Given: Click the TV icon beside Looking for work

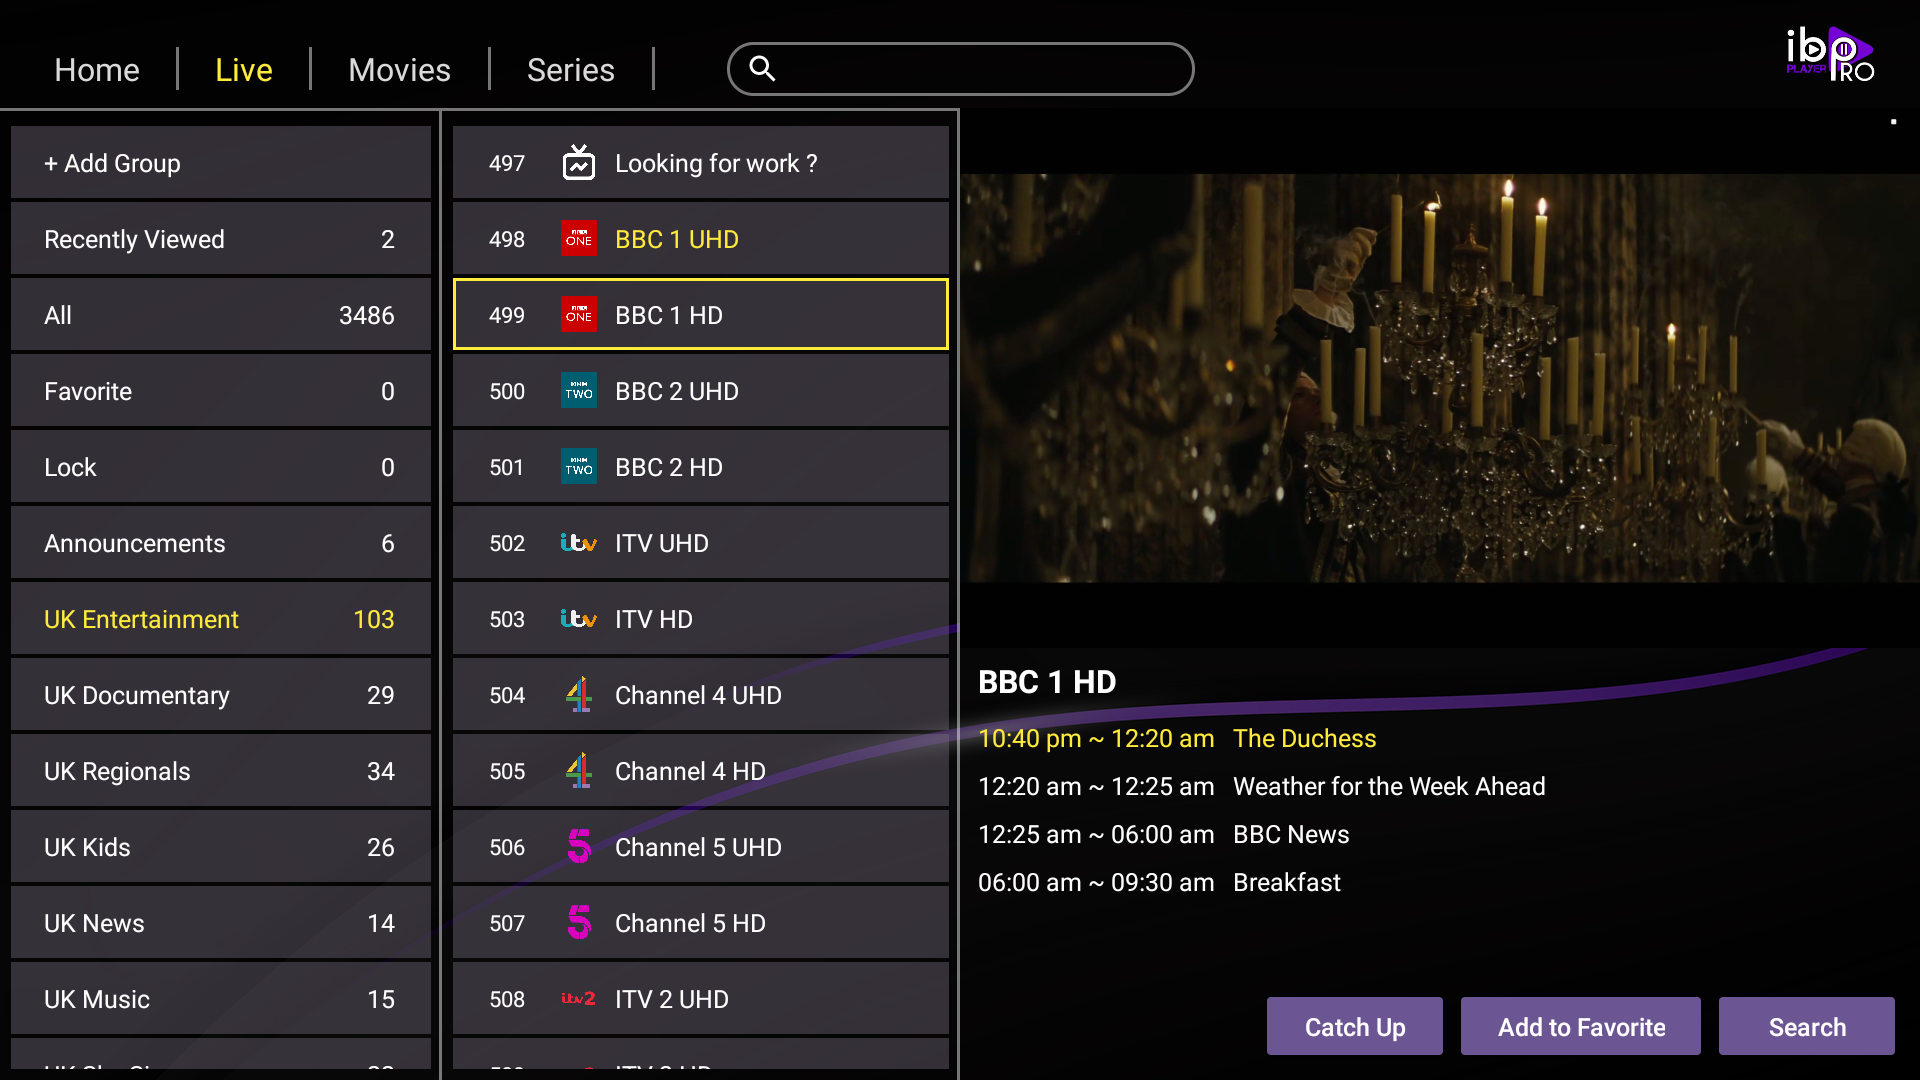Looking at the screenshot, I should pos(579,163).
